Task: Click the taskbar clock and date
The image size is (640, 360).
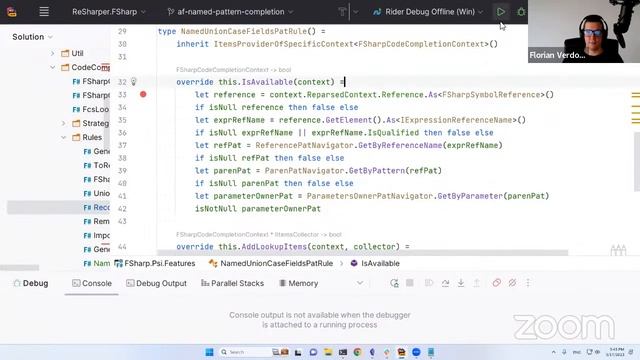Action: [615, 352]
